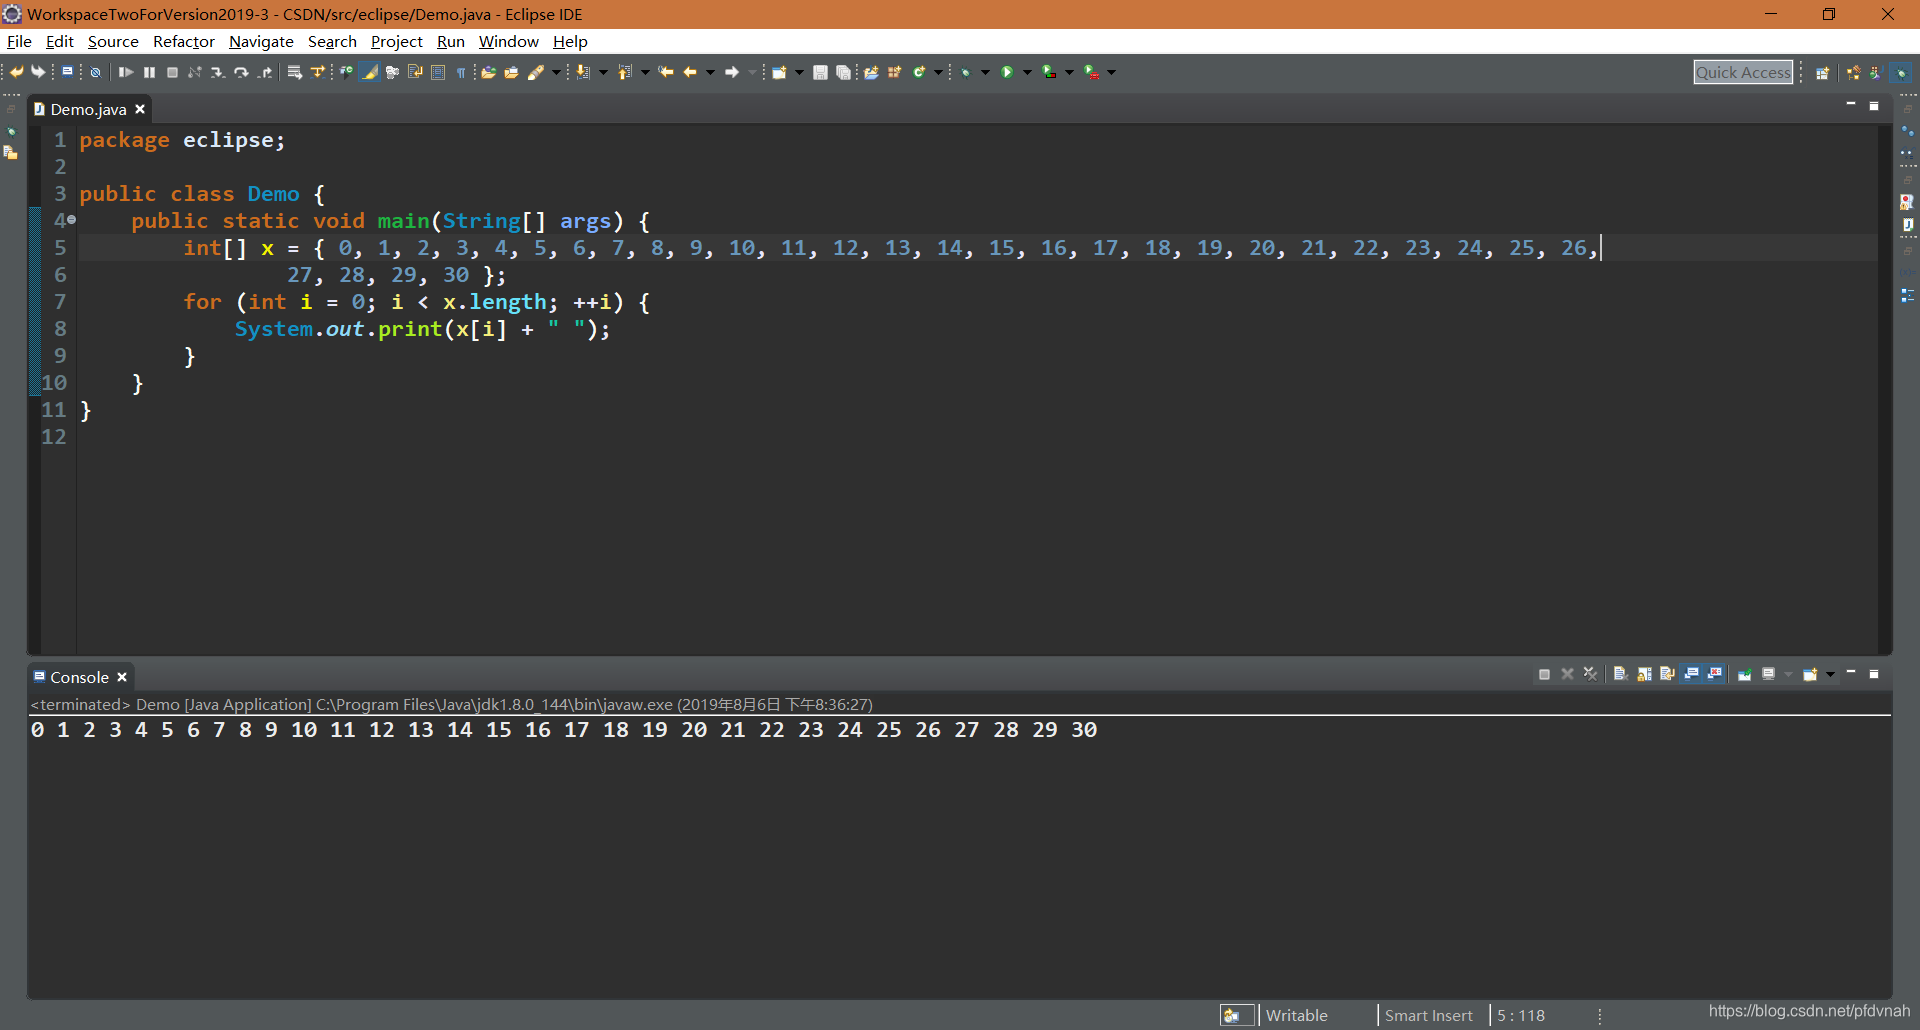Click the Search flashlight icon
1920x1030 pixels.
pyautogui.click(x=535, y=72)
